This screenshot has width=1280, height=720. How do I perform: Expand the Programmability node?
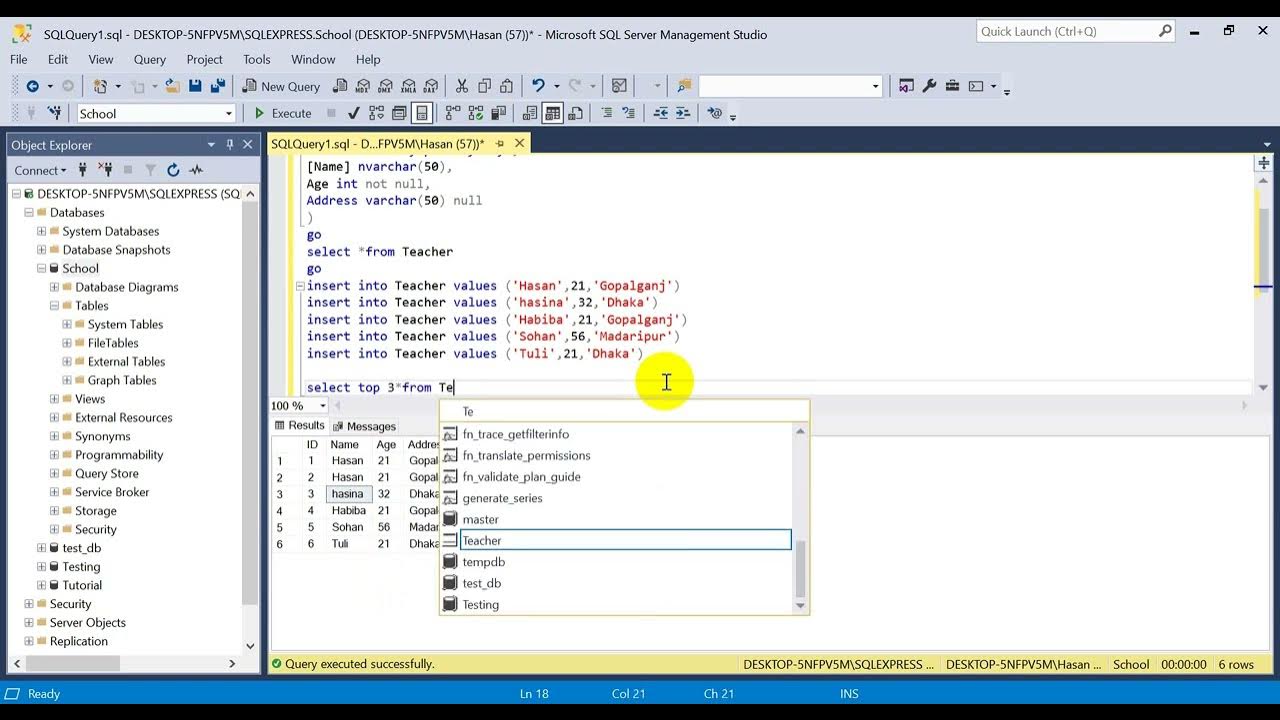pos(54,455)
